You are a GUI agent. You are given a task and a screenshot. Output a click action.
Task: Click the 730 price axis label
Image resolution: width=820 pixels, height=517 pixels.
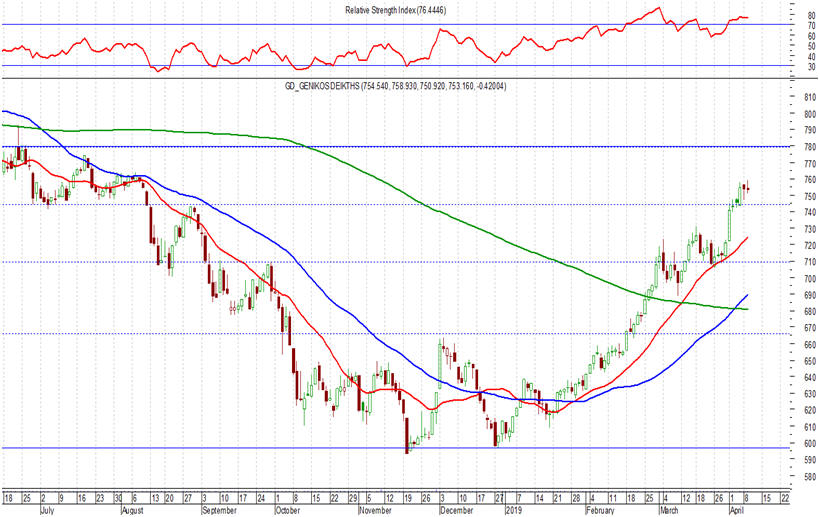tap(810, 229)
